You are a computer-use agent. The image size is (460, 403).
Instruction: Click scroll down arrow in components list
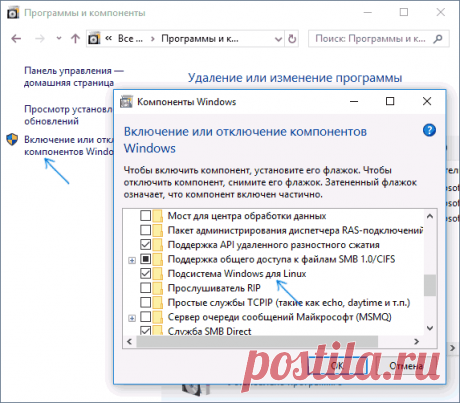[x=430, y=328]
